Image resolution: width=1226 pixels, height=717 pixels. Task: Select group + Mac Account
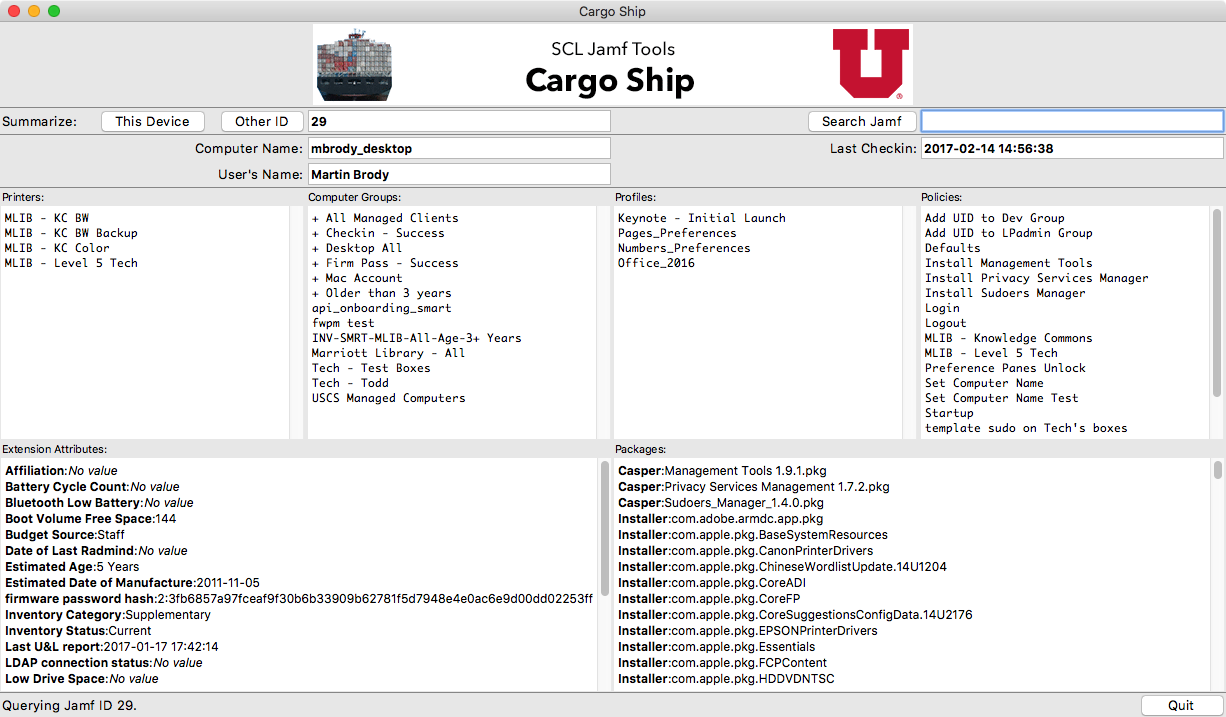pyautogui.click(x=357, y=278)
